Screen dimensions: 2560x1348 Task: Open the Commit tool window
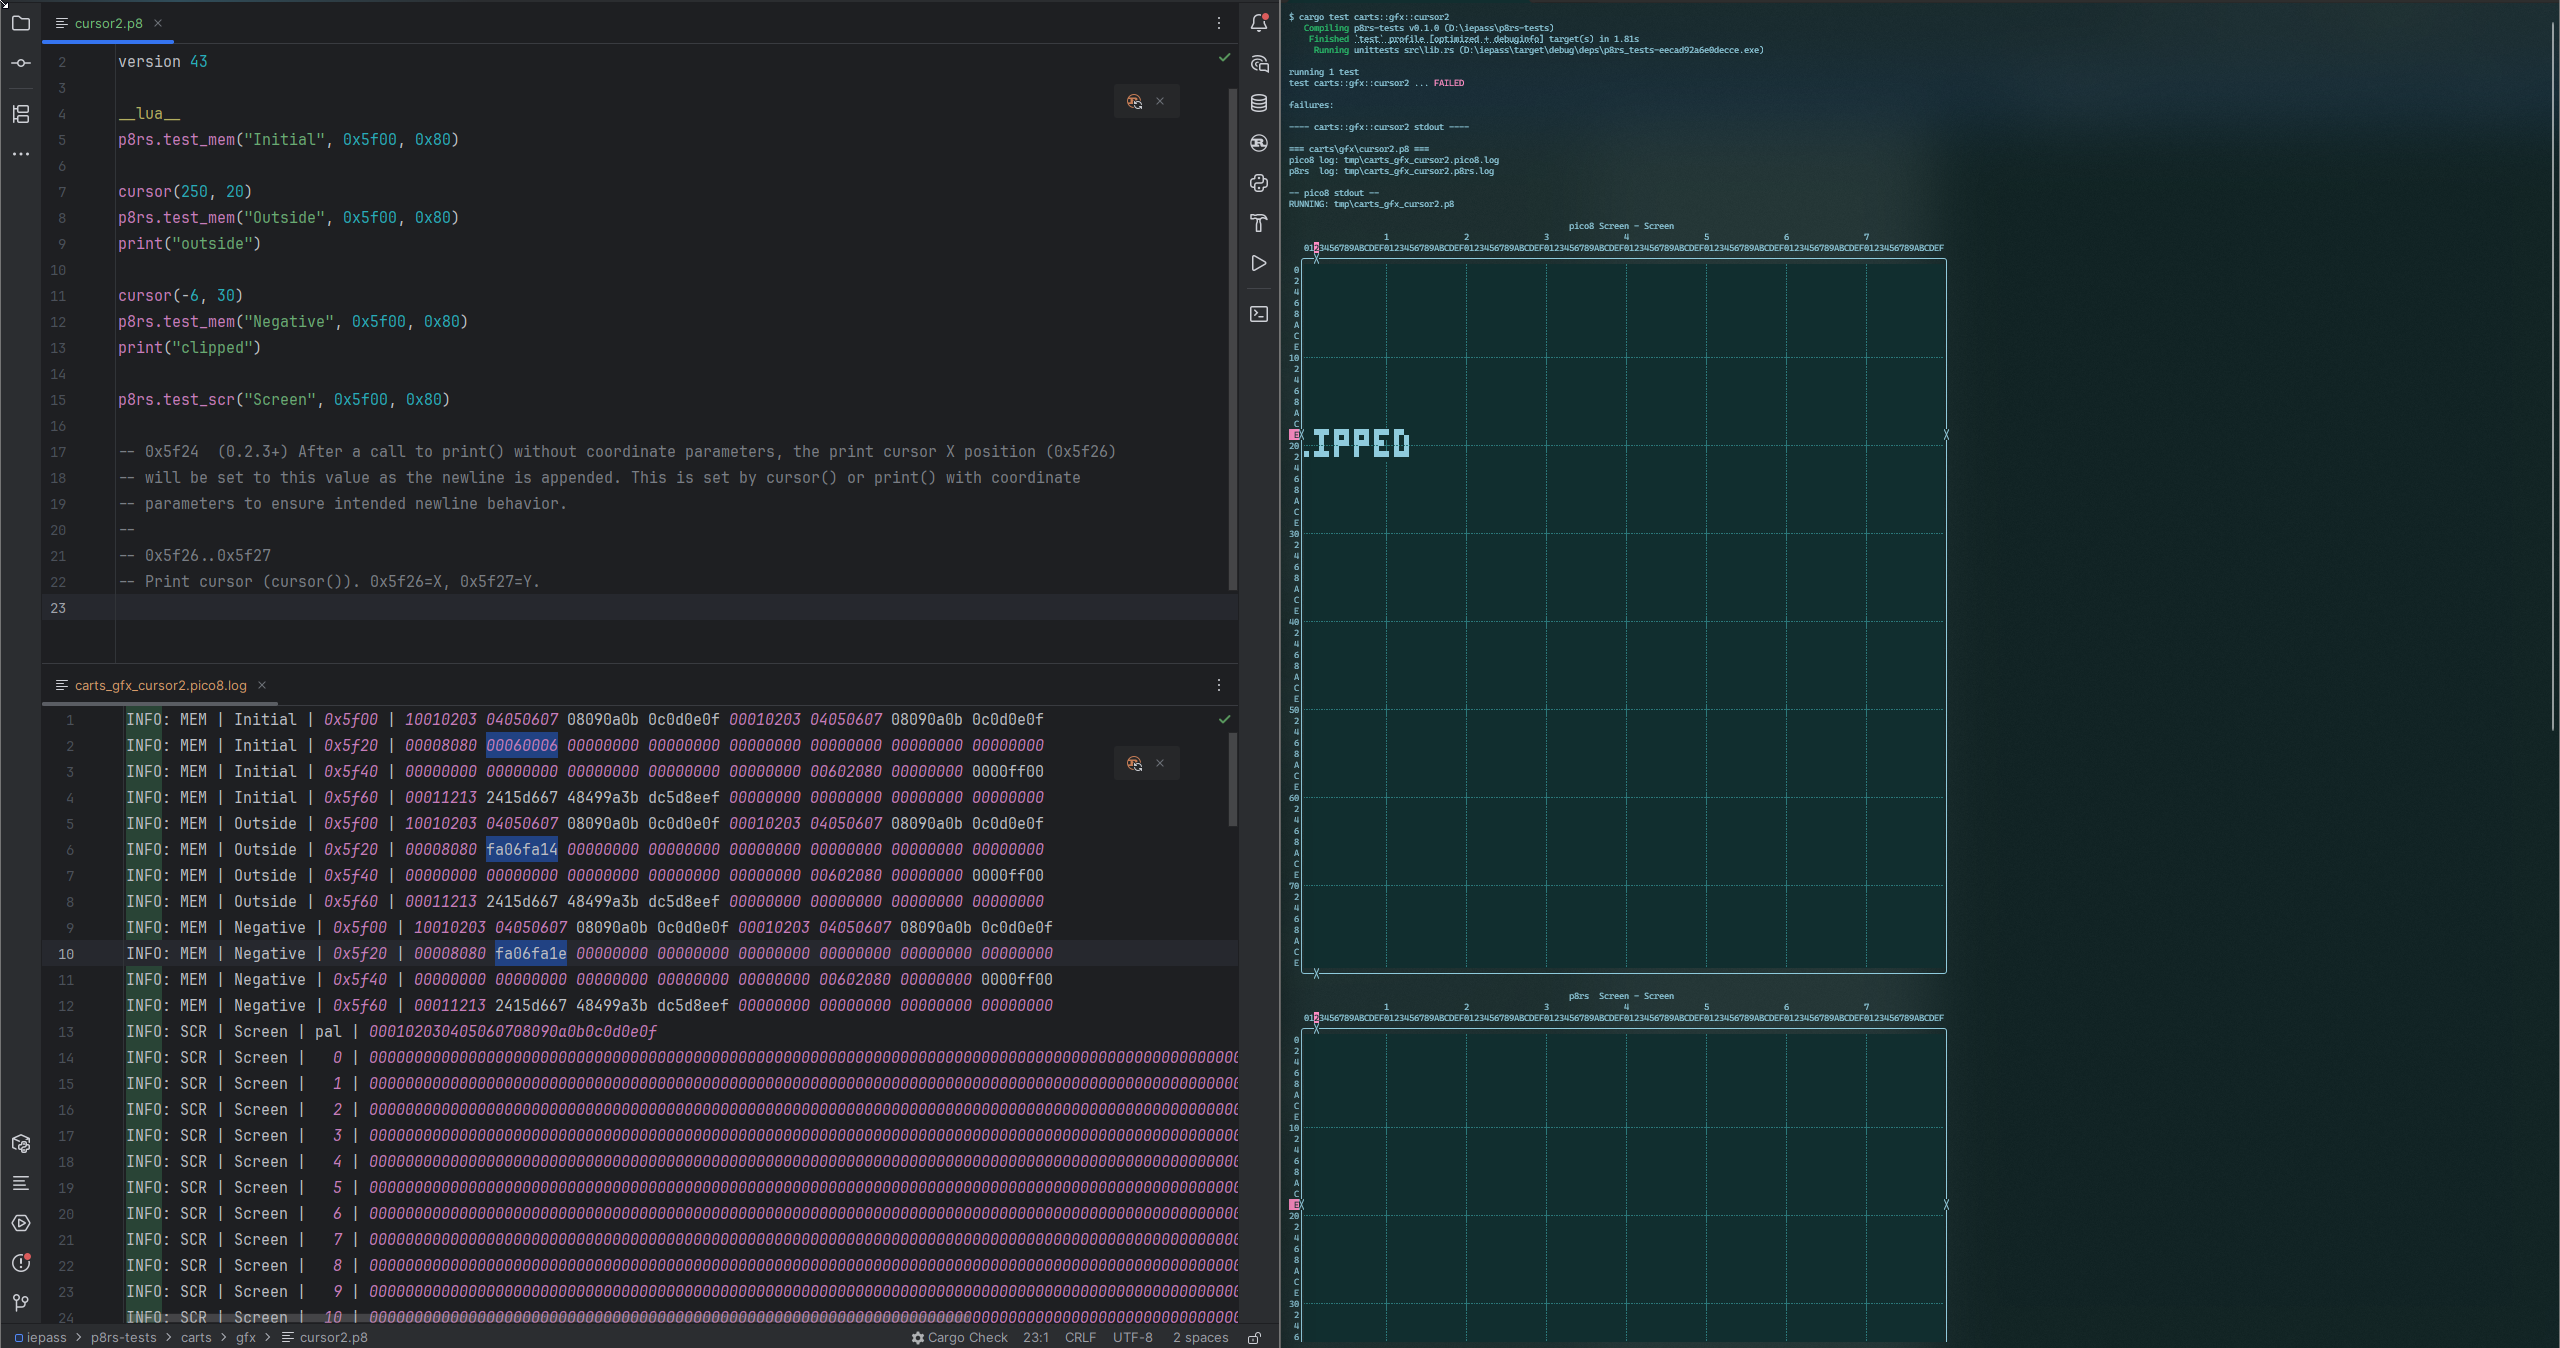tap(20, 63)
